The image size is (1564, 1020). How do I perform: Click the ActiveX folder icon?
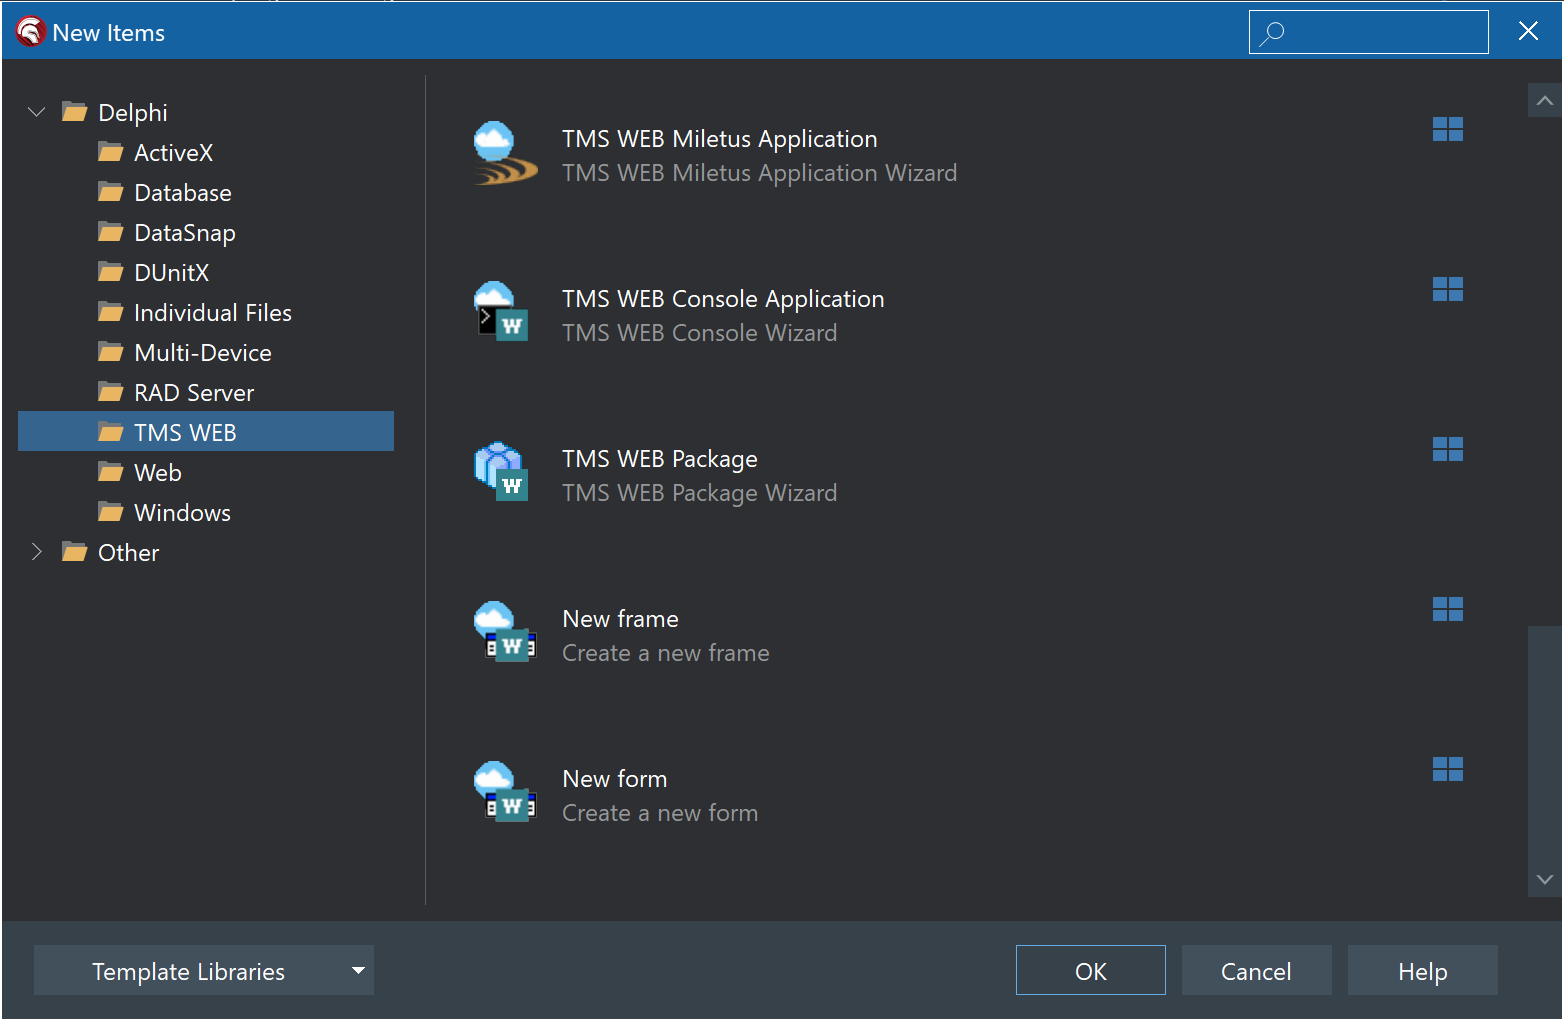(x=111, y=152)
